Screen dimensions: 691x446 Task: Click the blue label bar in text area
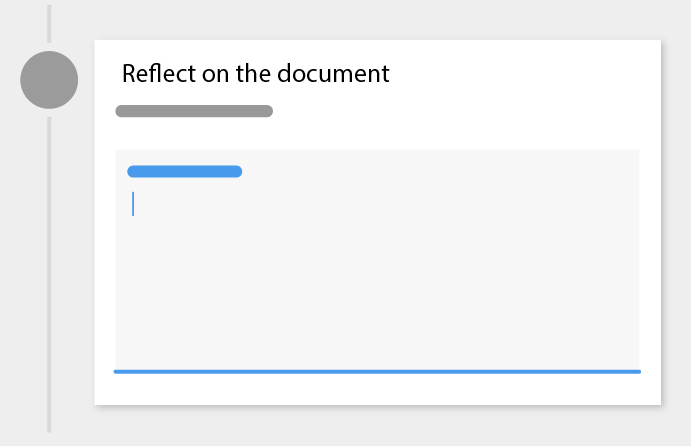[184, 171]
